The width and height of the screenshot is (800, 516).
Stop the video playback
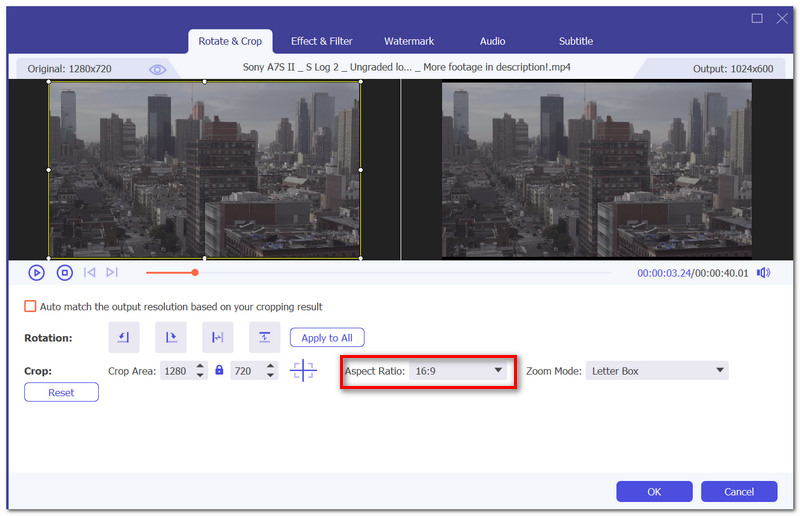pos(64,273)
